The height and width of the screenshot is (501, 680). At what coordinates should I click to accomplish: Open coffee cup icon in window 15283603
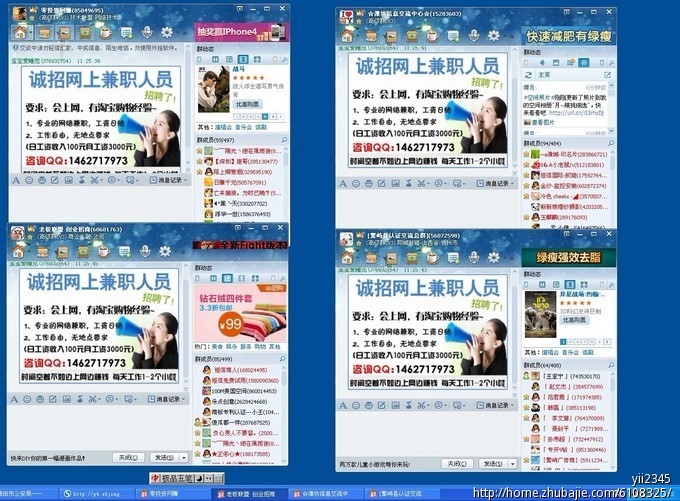click(432, 36)
